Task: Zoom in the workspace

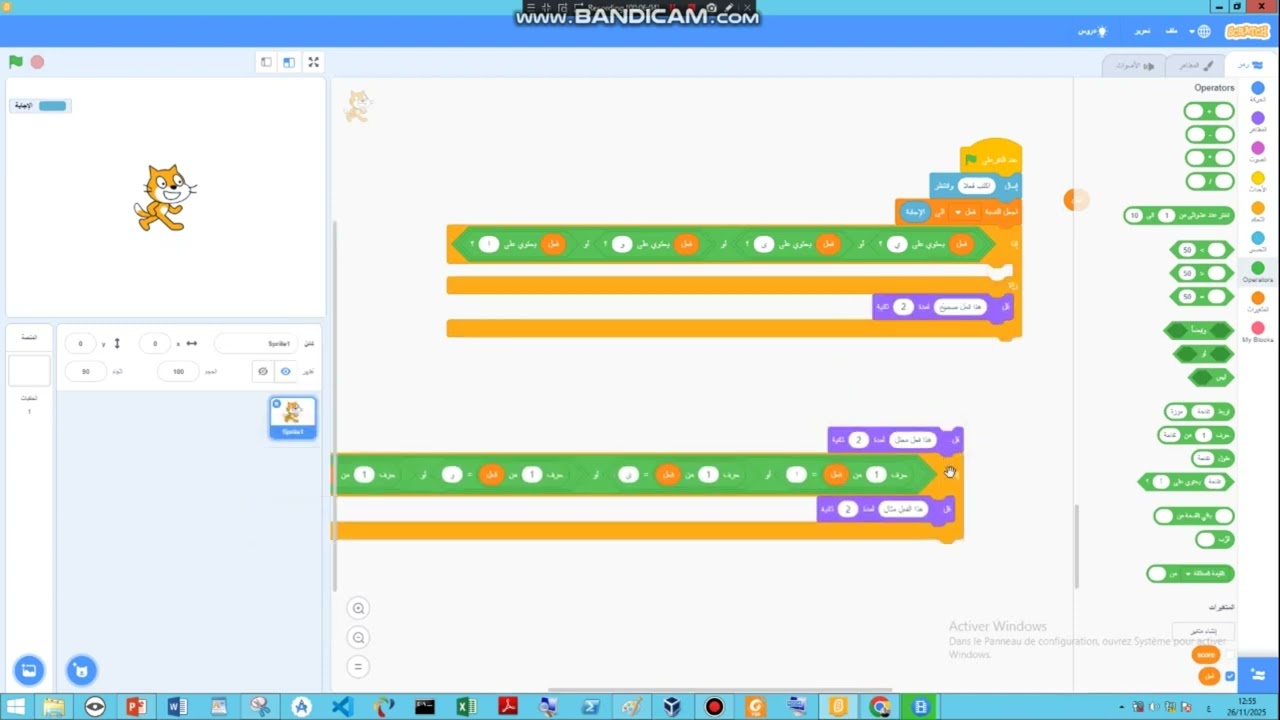Action: point(358,608)
